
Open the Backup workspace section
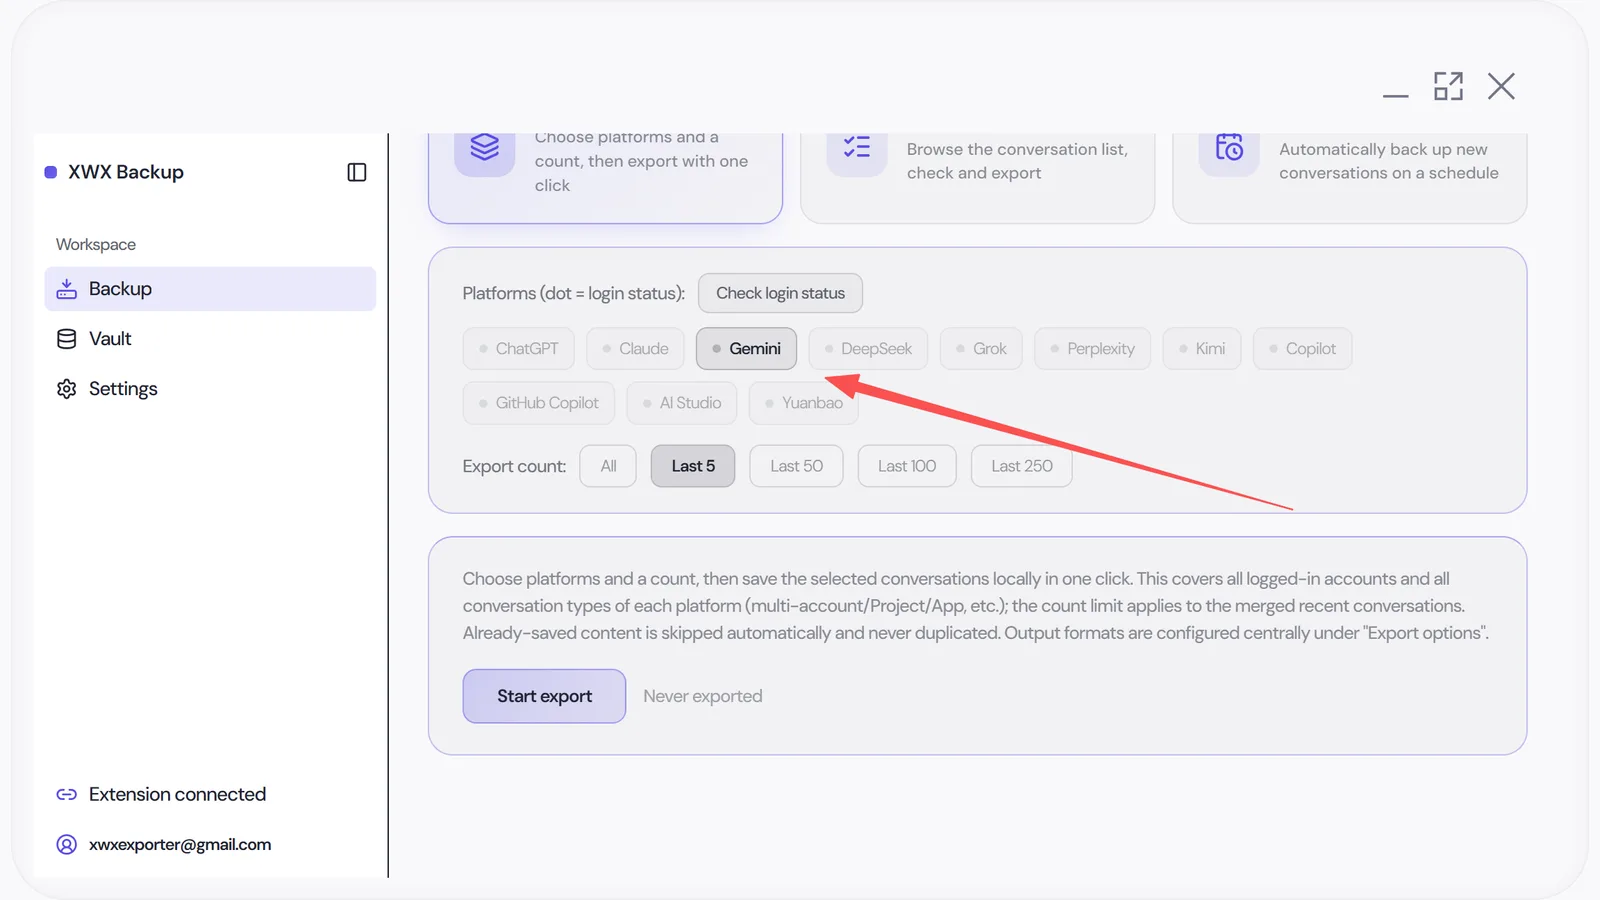(210, 289)
